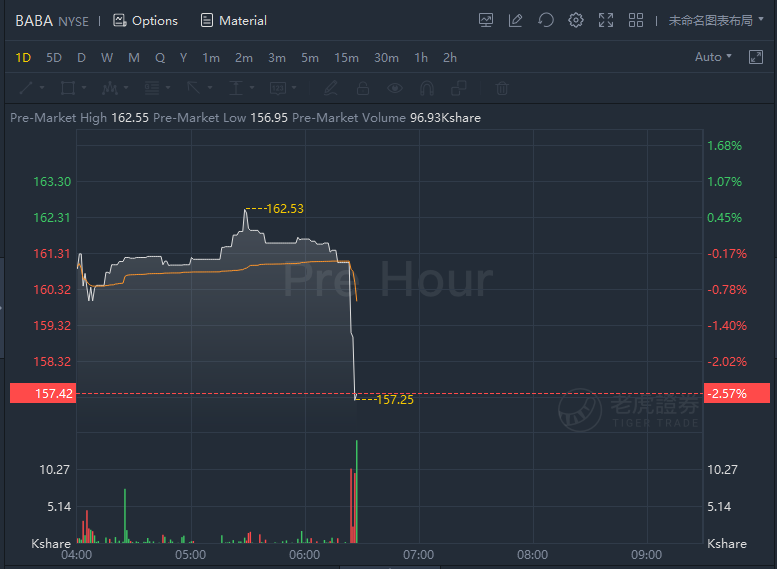The width and height of the screenshot is (777, 569).
Task: Click the BABA ticker symbol
Action: [34, 21]
